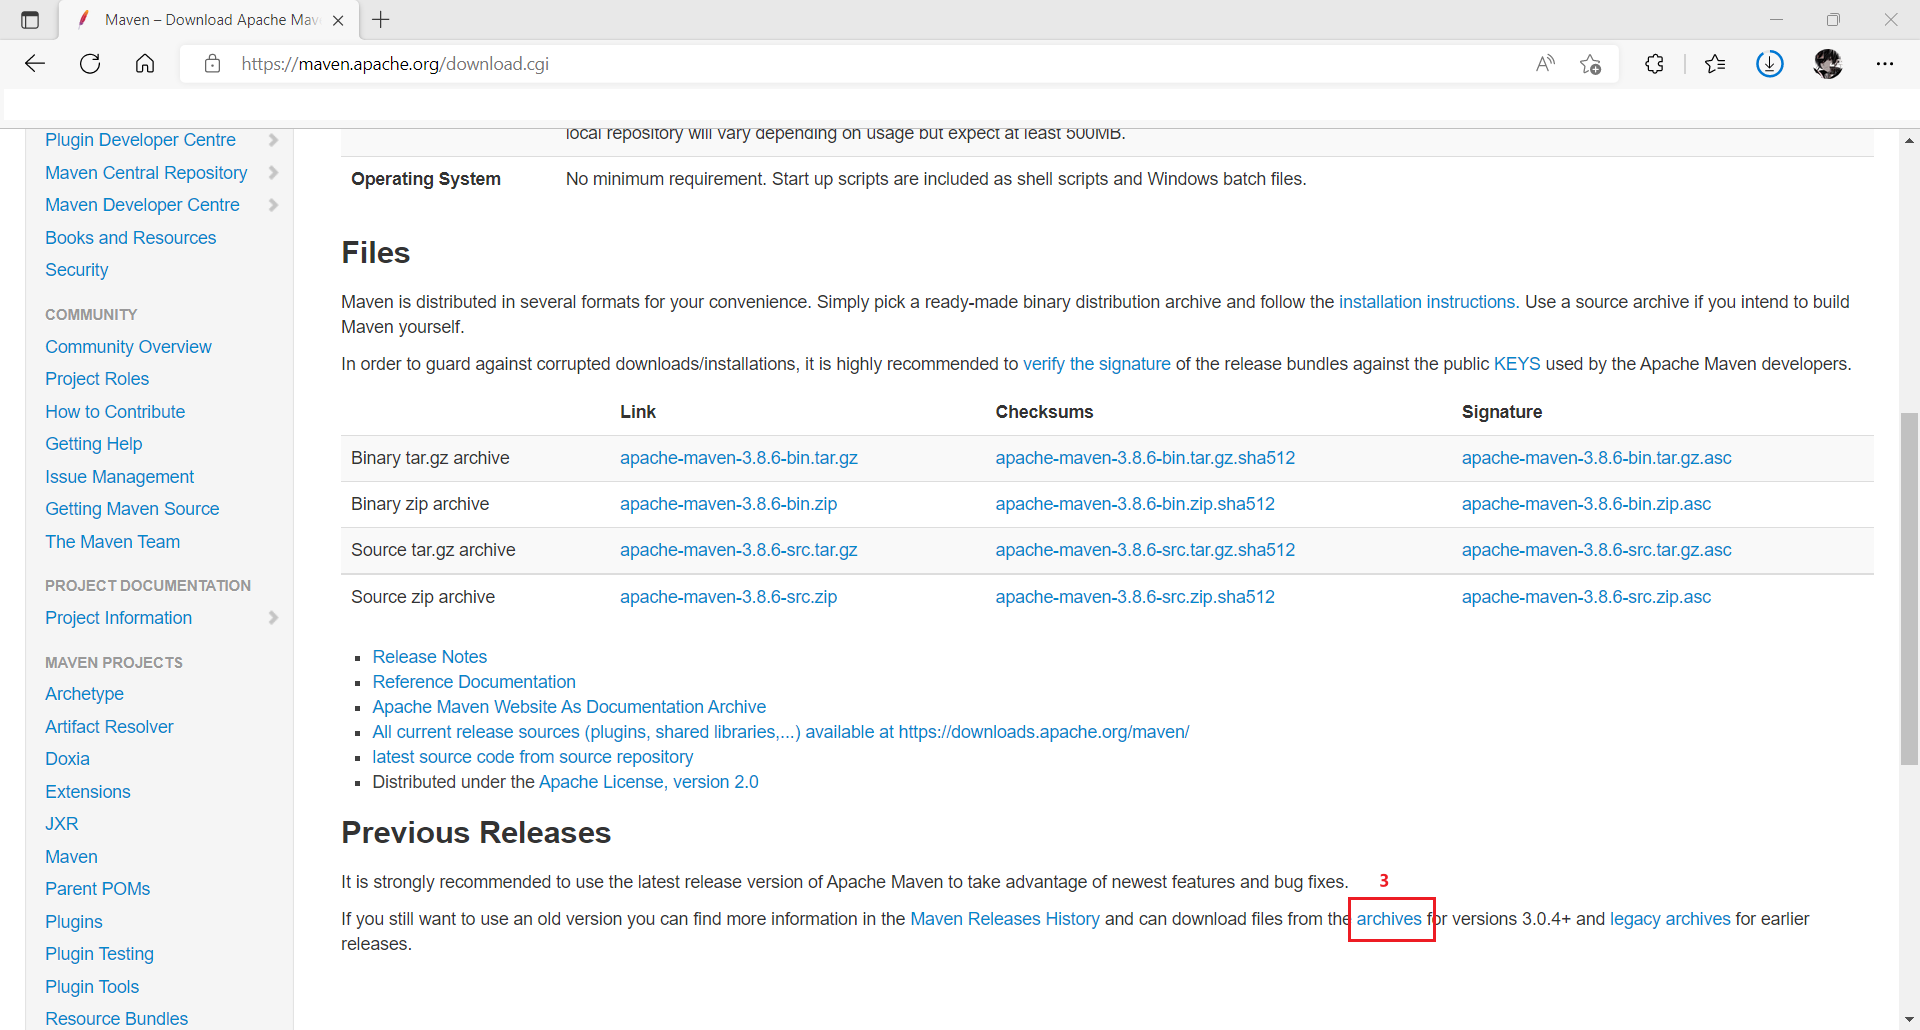This screenshot has height=1030, width=1920.
Task: Open Plugin Testing sidebar link
Action: pos(99,954)
